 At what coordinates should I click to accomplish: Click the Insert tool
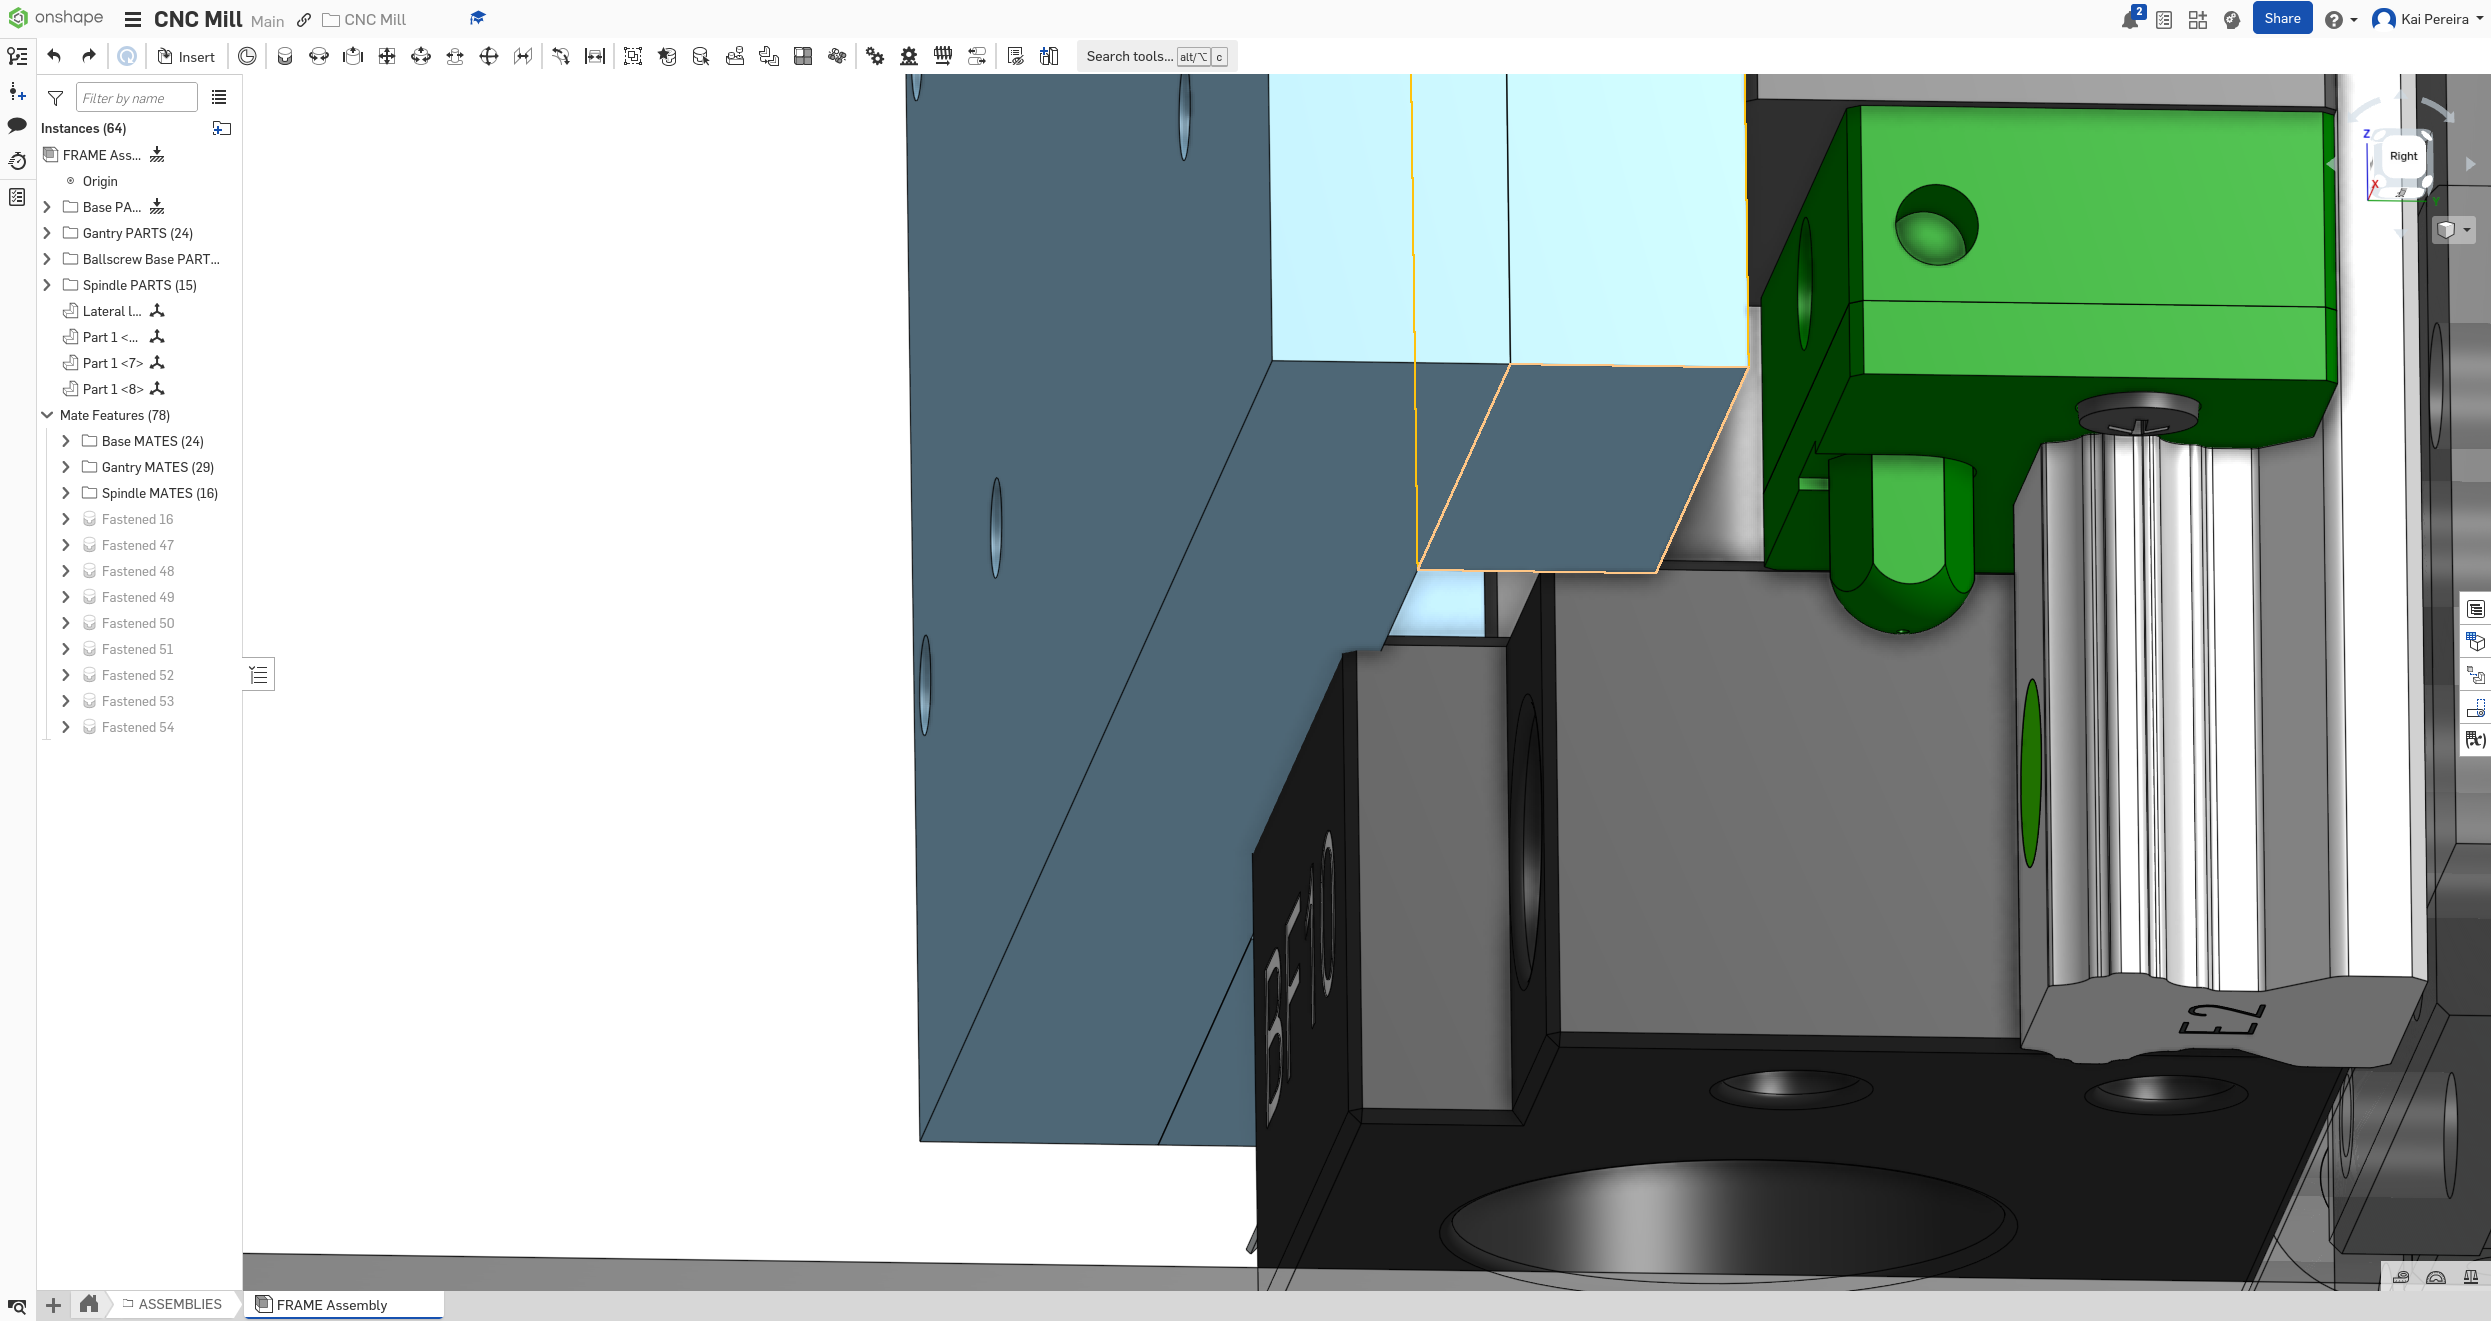[186, 56]
